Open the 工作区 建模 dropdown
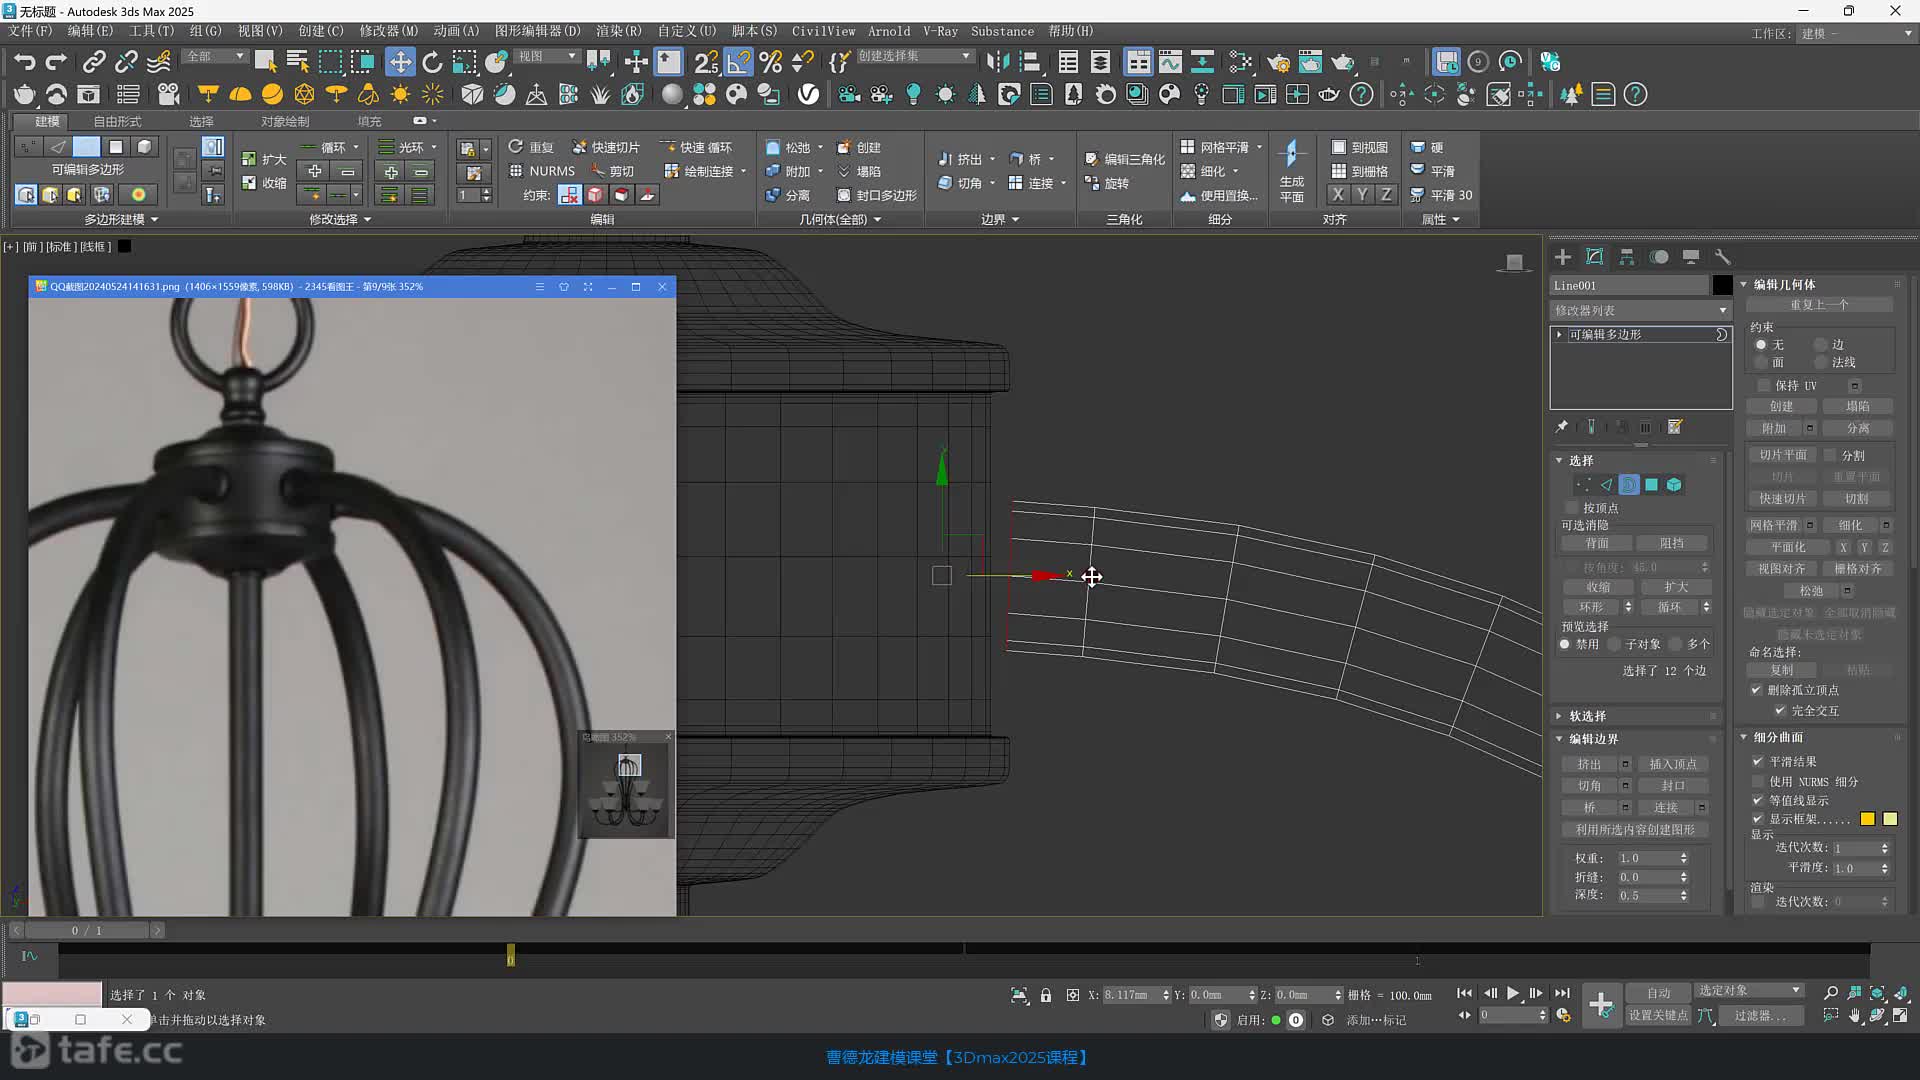This screenshot has height=1080, width=1920. click(1856, 33)
